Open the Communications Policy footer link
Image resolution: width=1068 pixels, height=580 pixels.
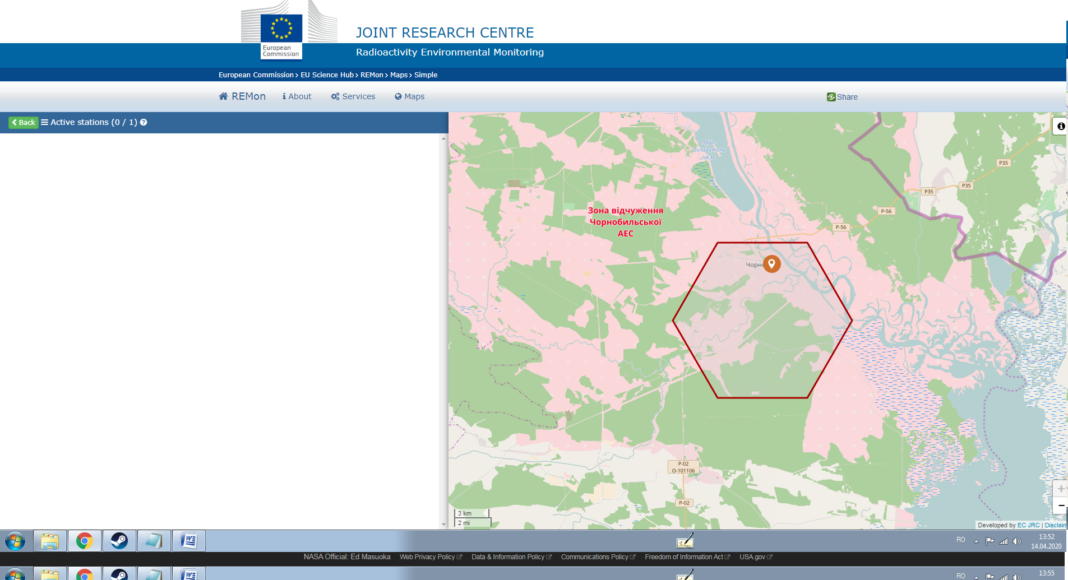(x=598, y=557)
